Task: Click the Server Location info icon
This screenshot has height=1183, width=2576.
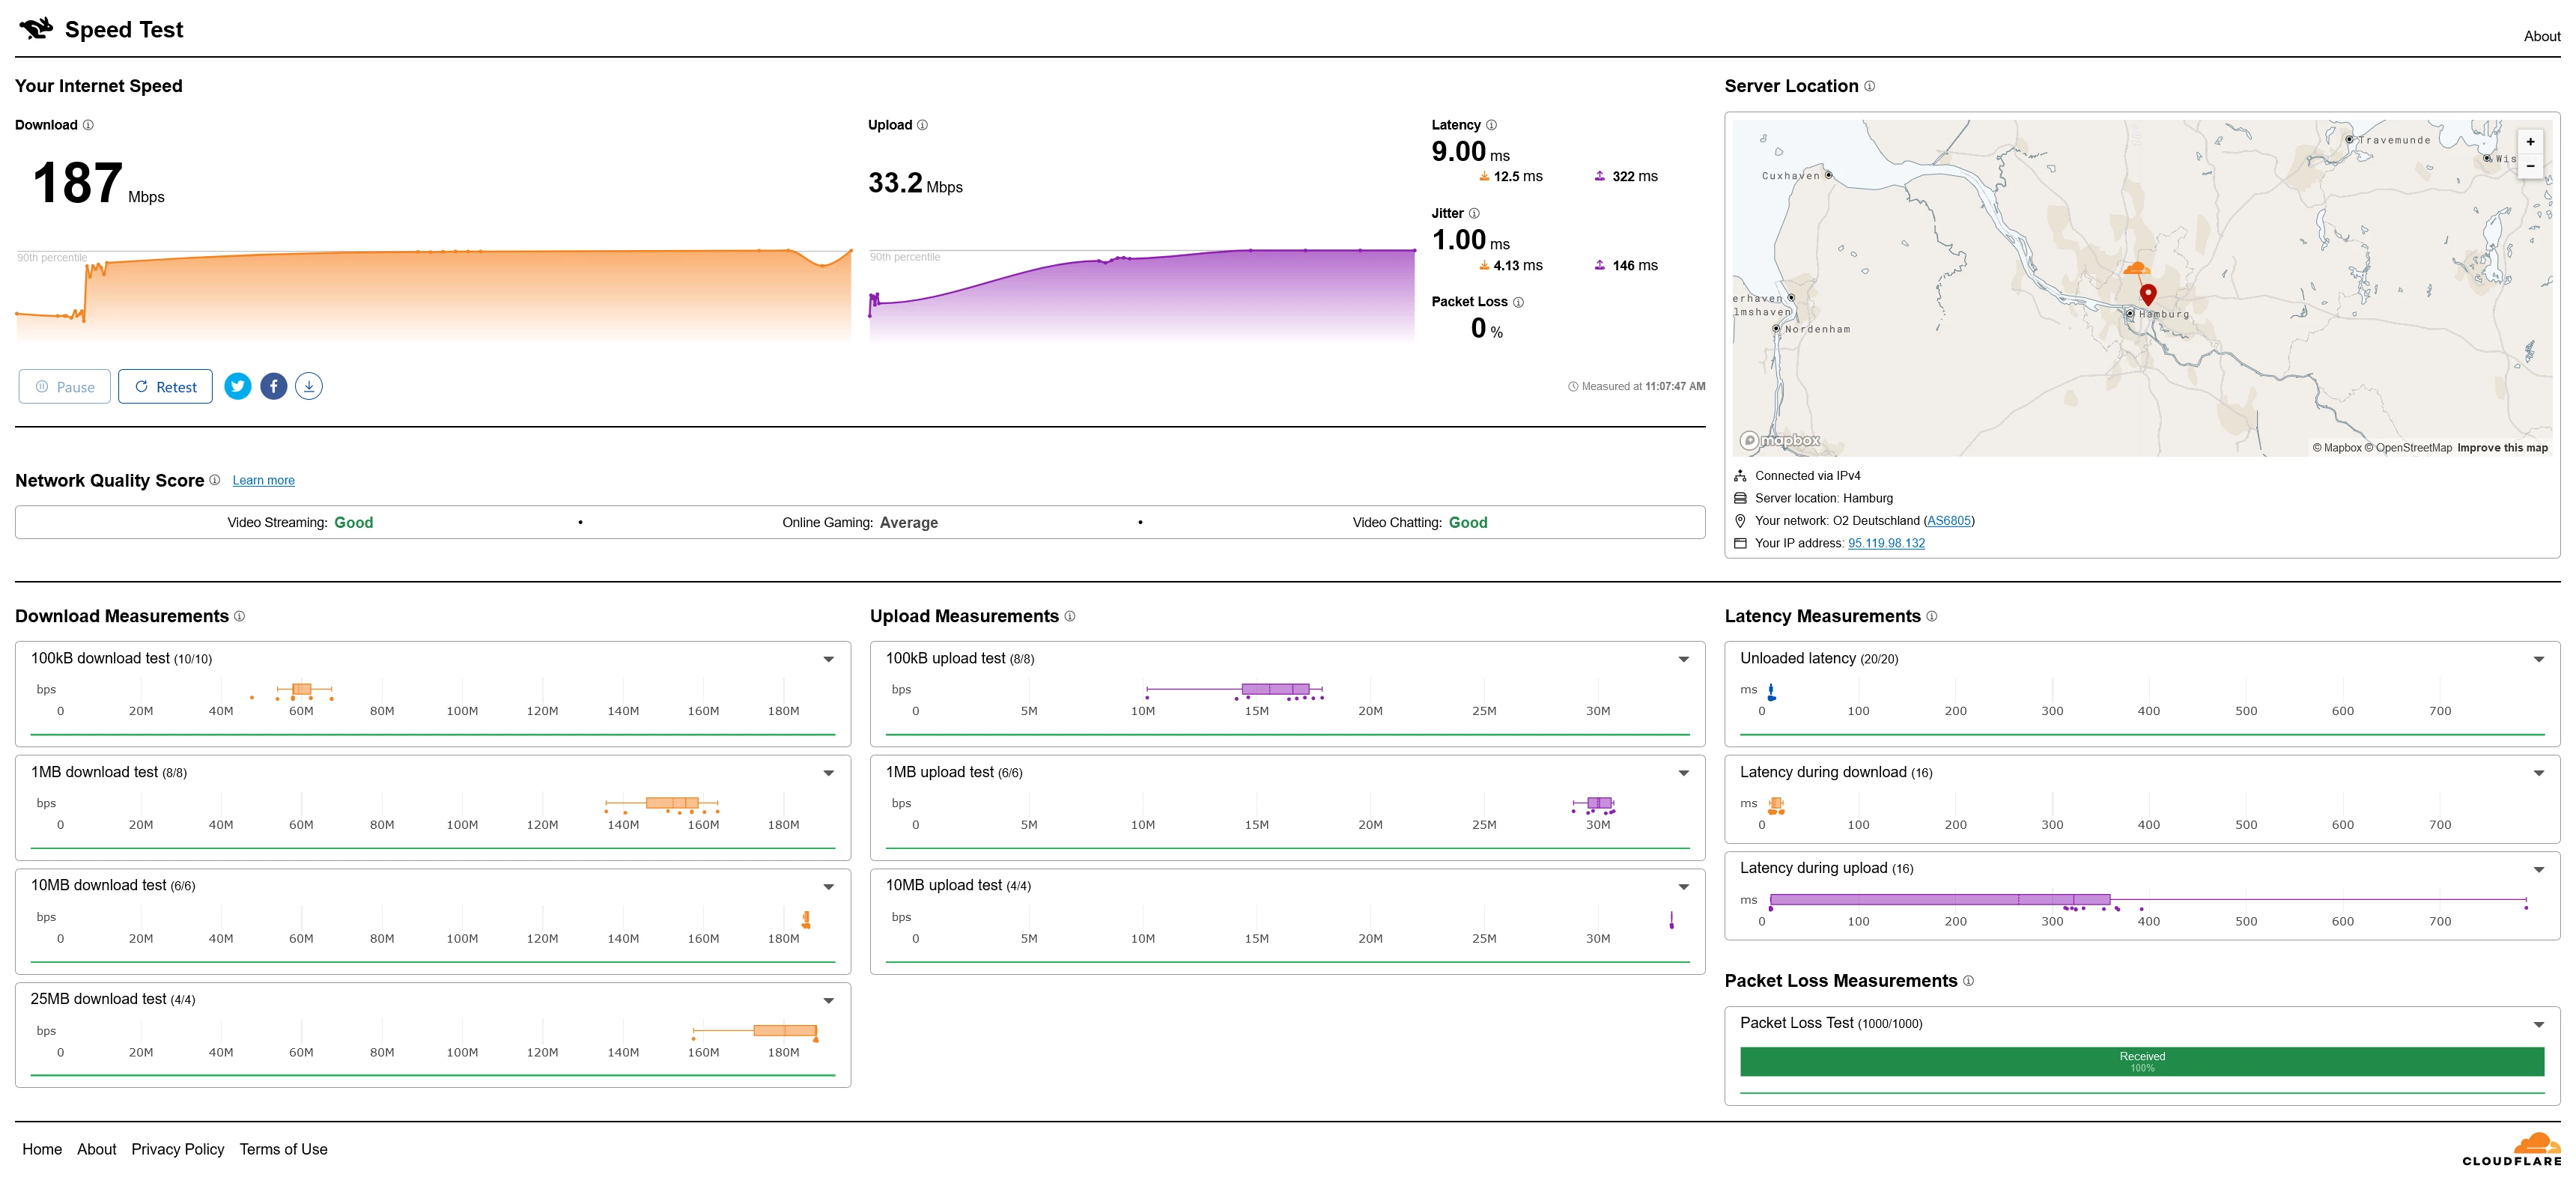Action: pos(1869,86)
